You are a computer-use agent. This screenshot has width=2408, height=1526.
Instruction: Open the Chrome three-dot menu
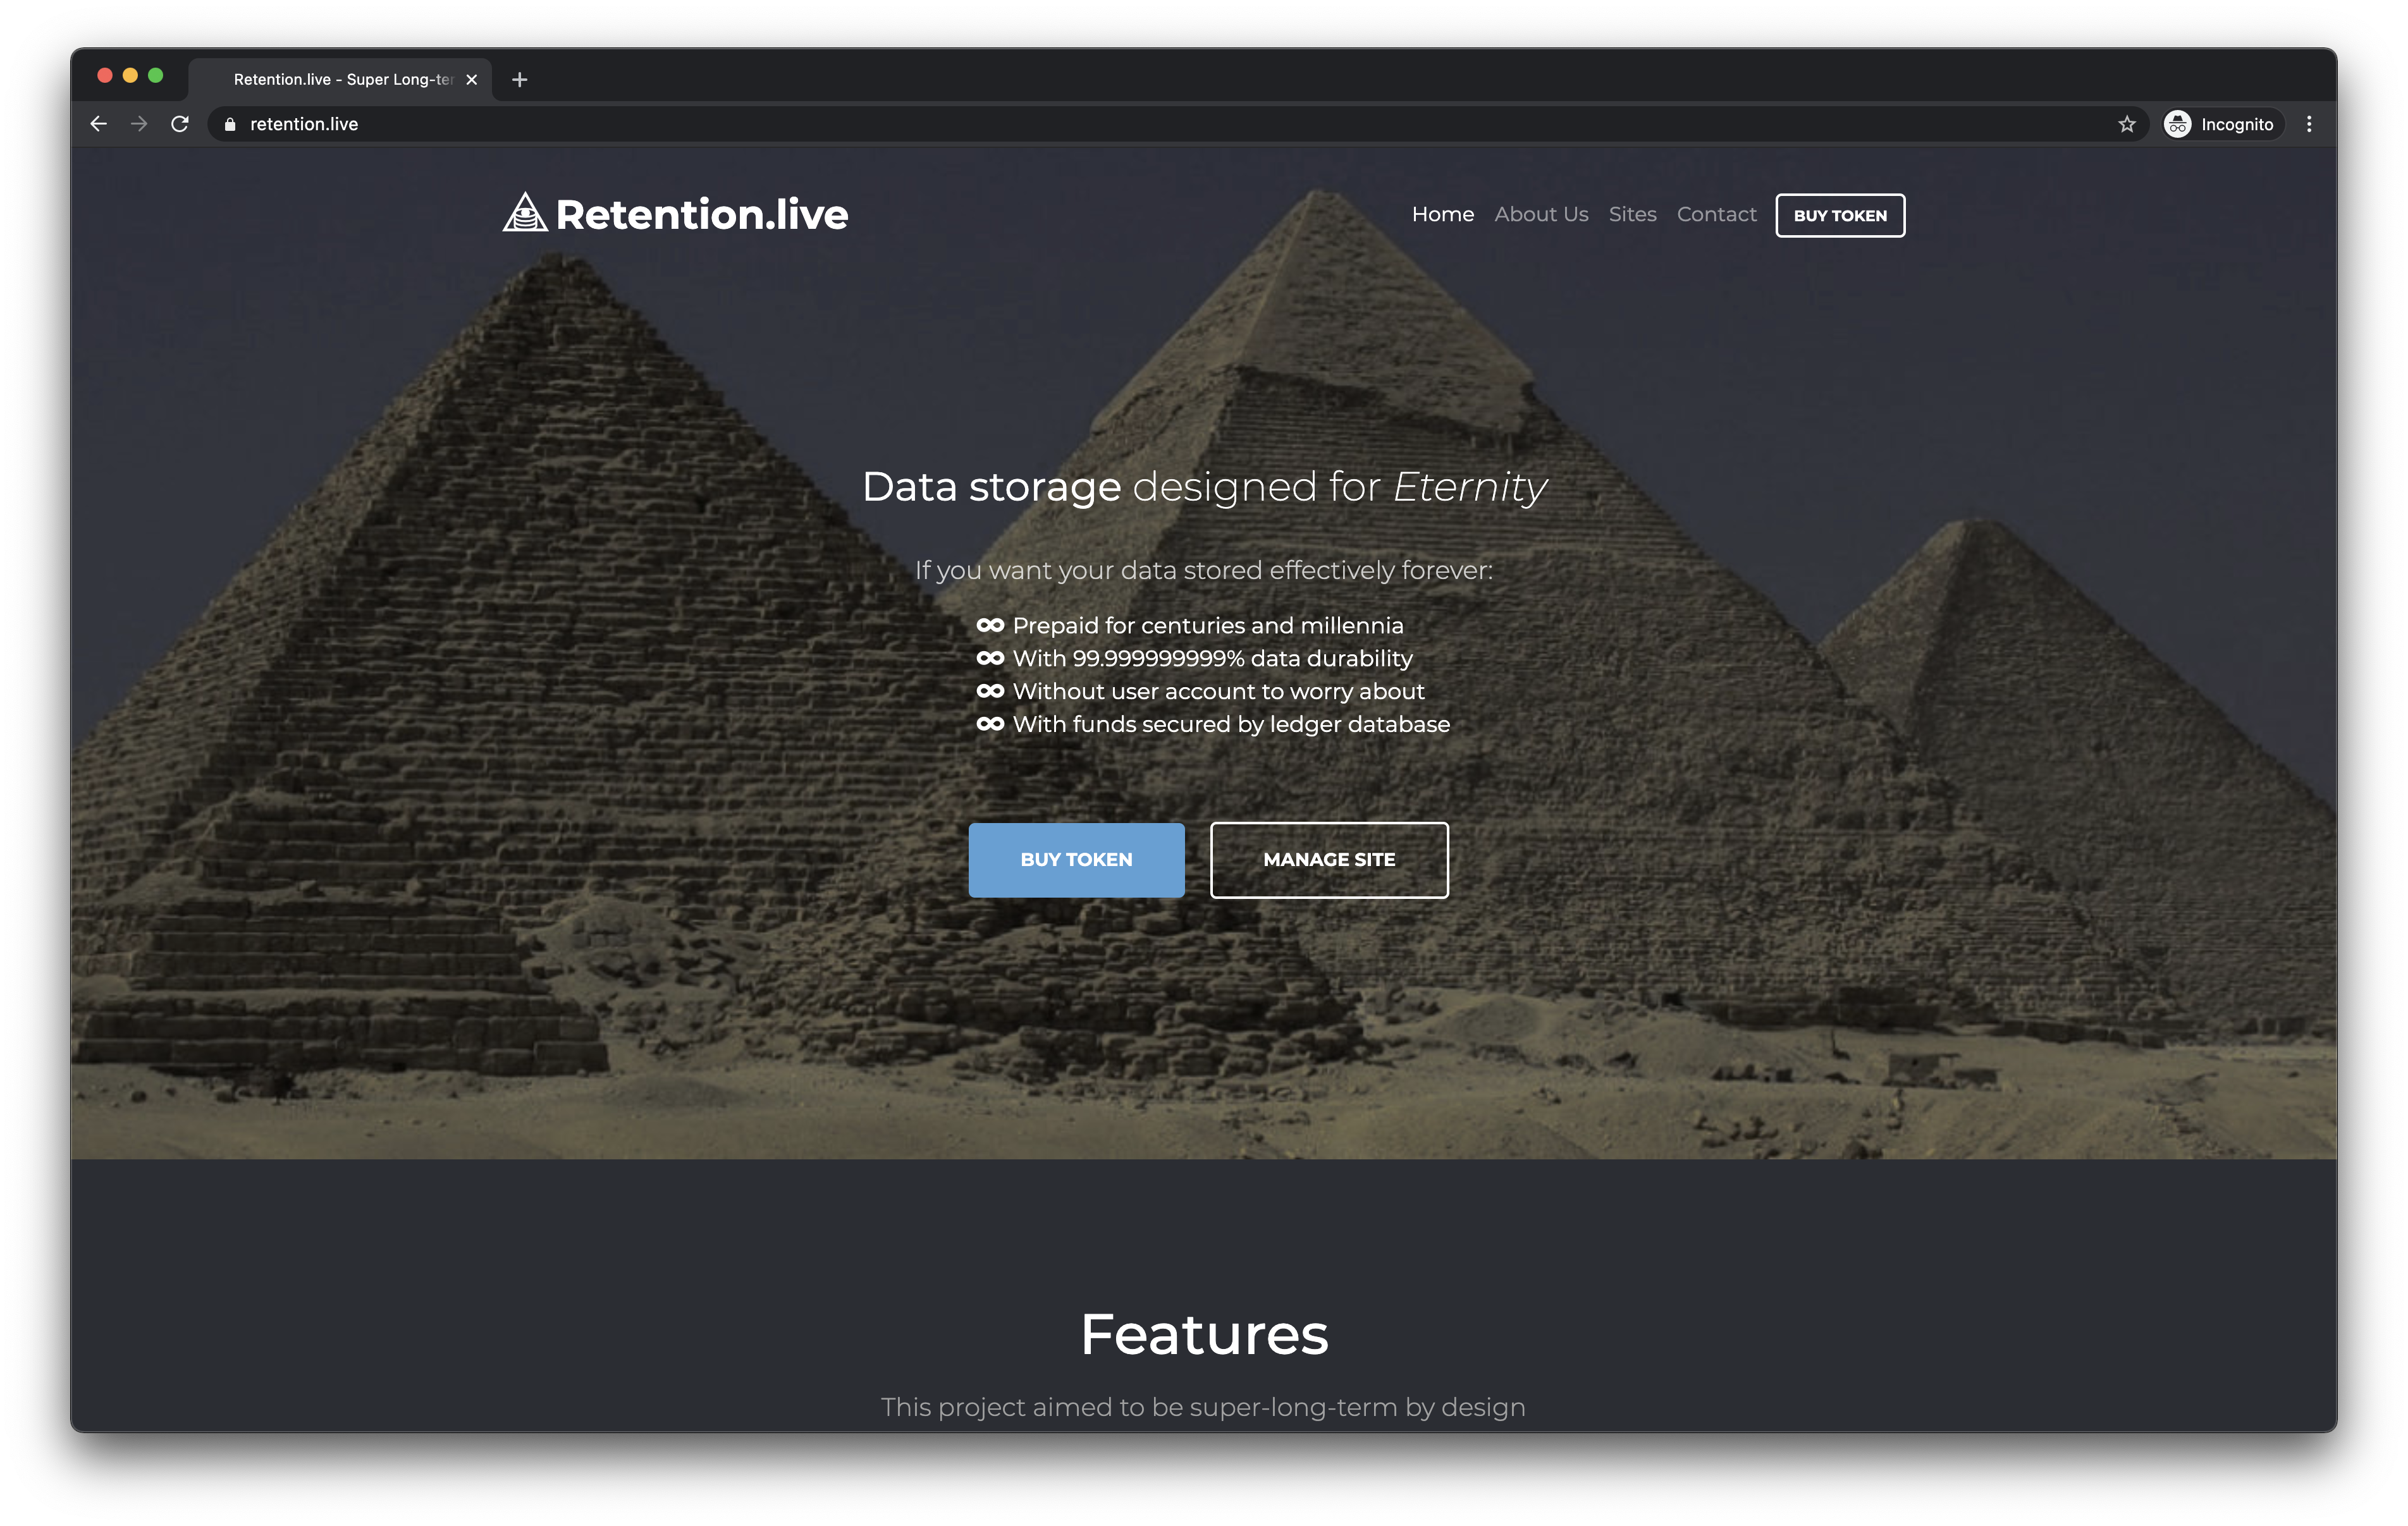click(x=2309, y=124)
